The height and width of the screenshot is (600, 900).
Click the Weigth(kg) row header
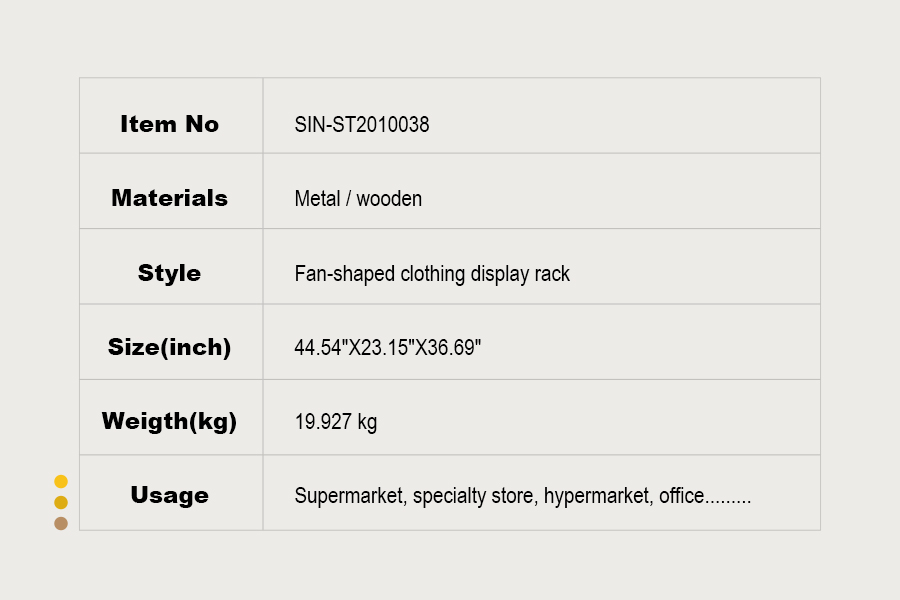pyautogui.click(x=169, y=421)
